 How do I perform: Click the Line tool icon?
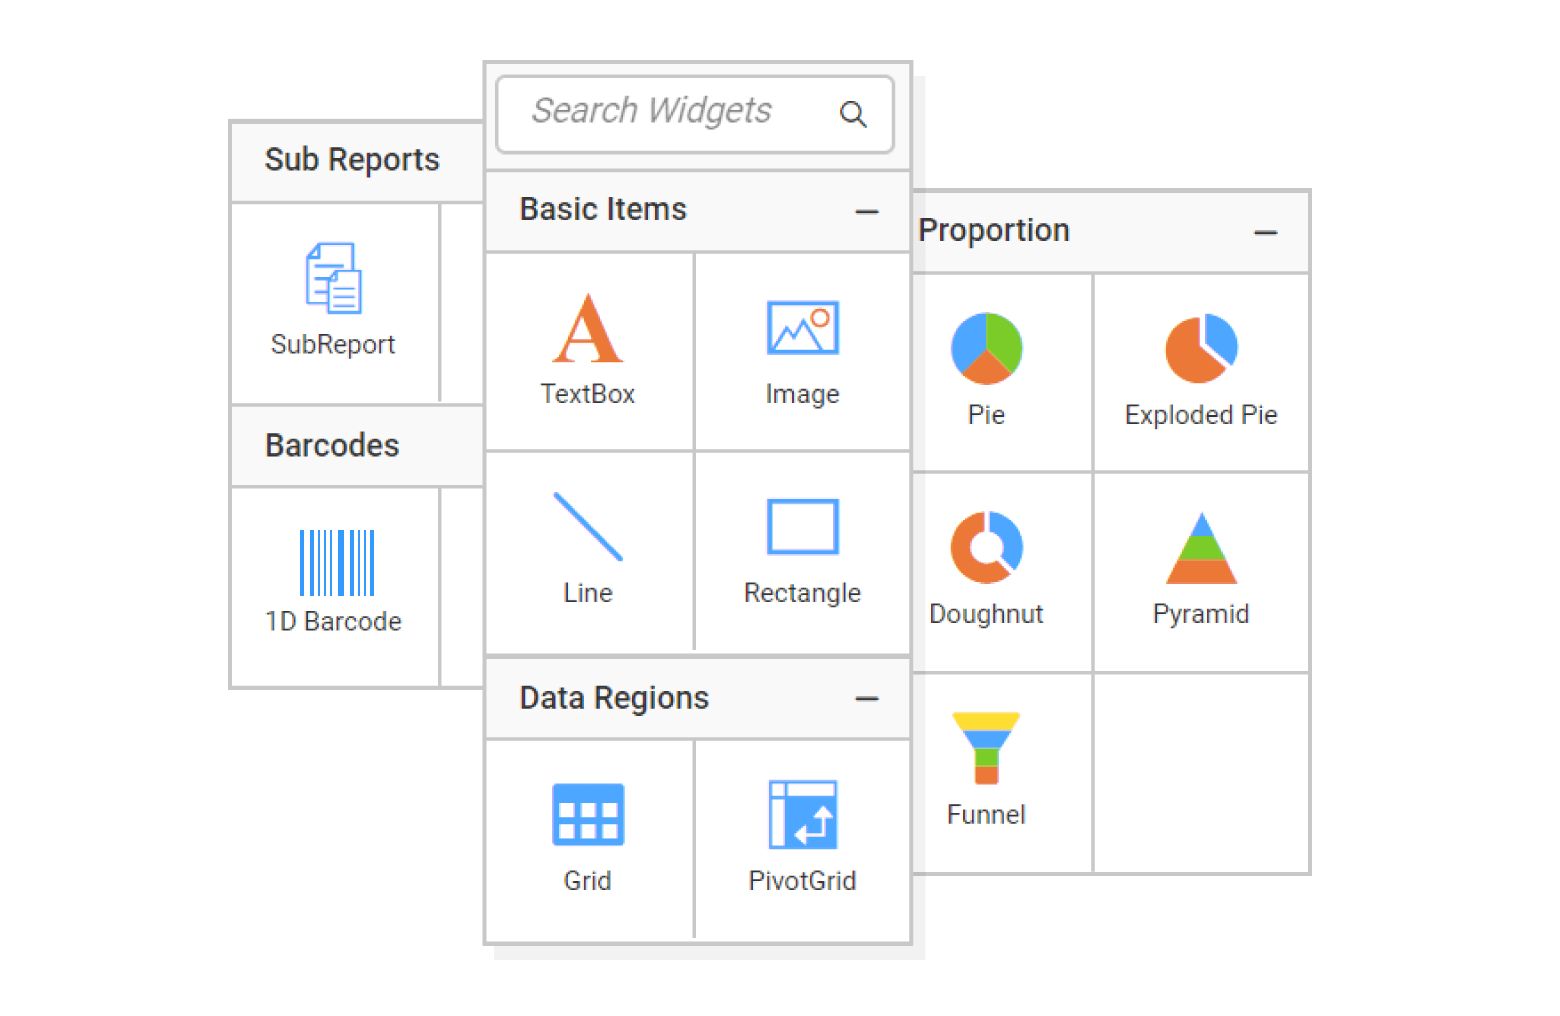click(x=588, y=528)
